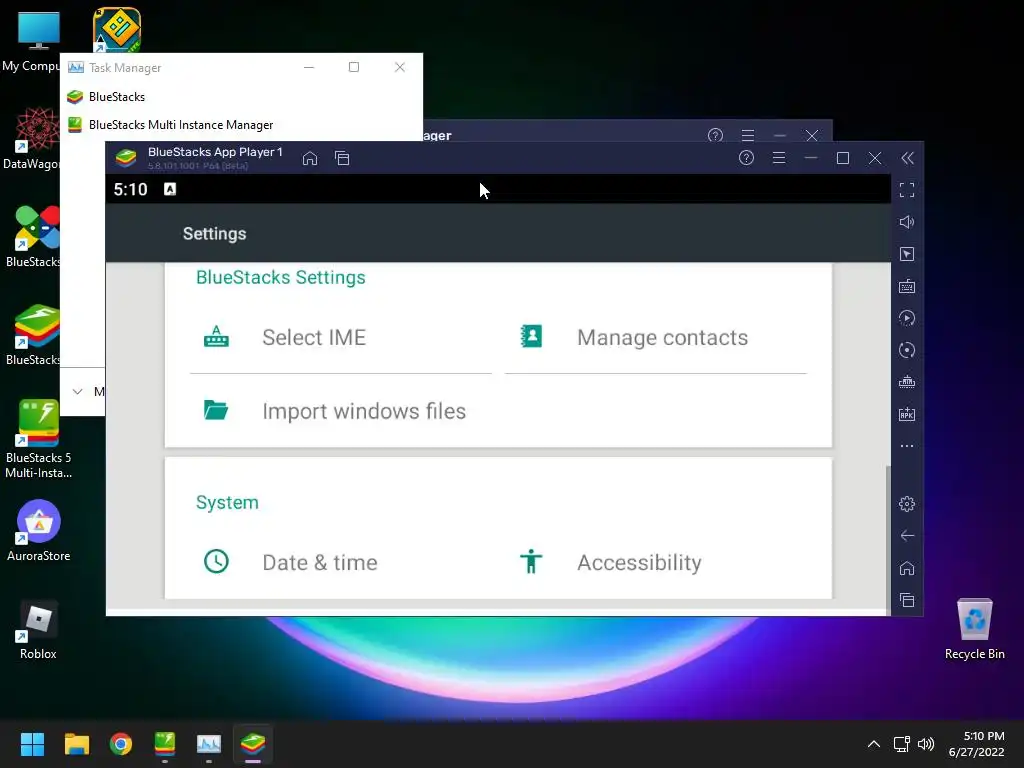Open the Geometry Dash desktop shortcut

[x=117, y=30]
